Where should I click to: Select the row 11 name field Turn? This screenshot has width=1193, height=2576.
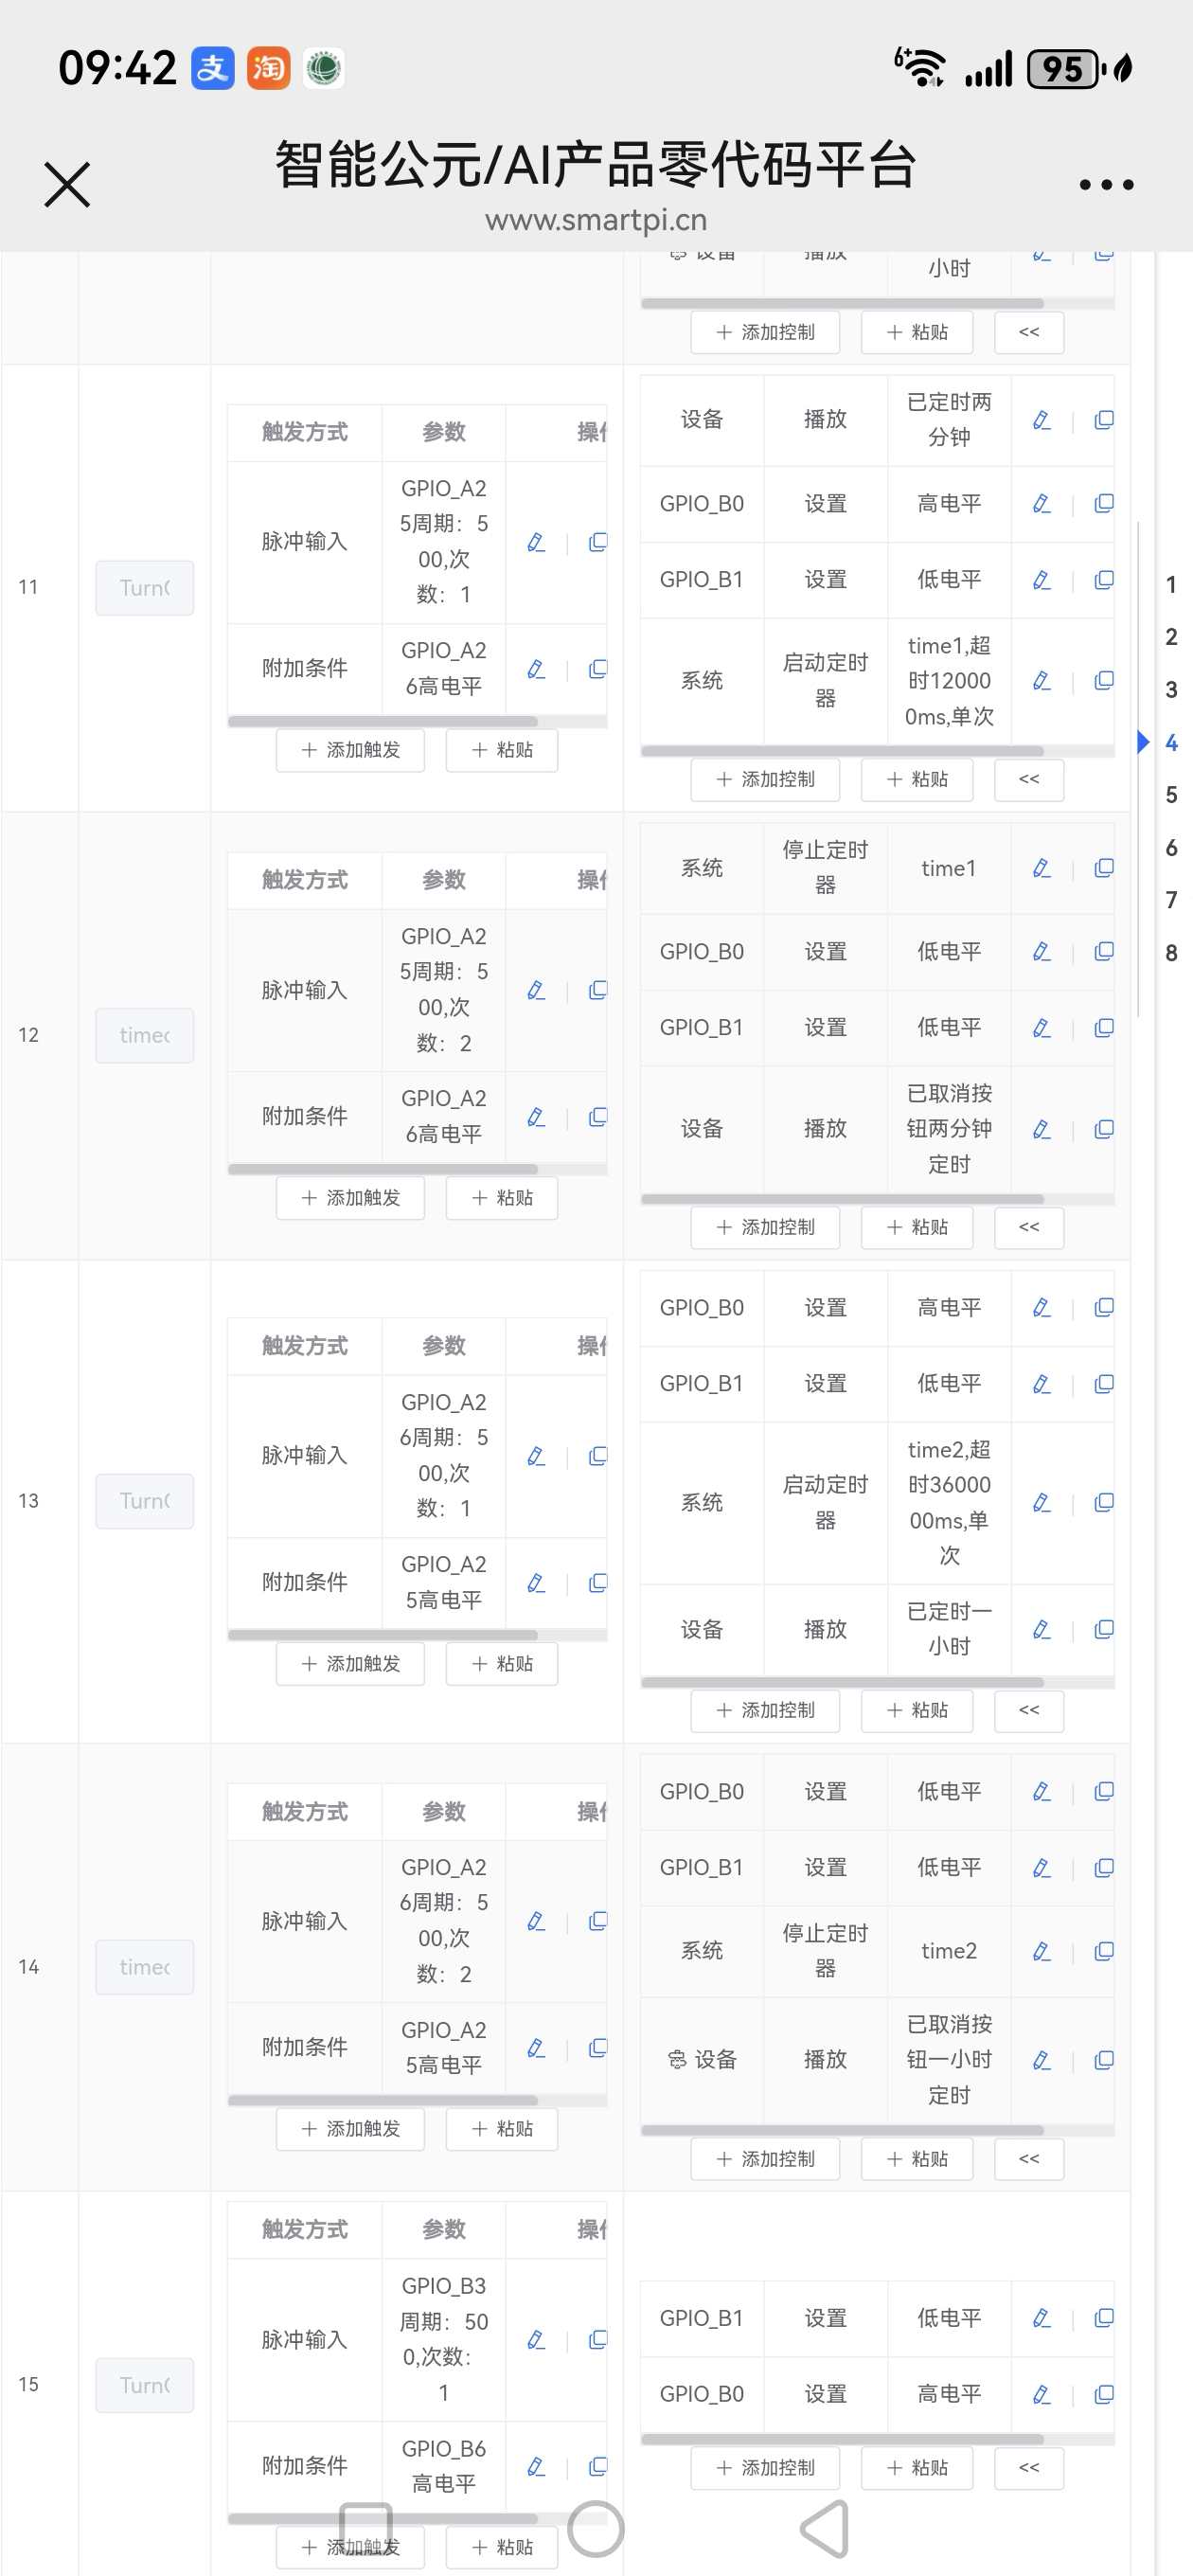point(145,588)
